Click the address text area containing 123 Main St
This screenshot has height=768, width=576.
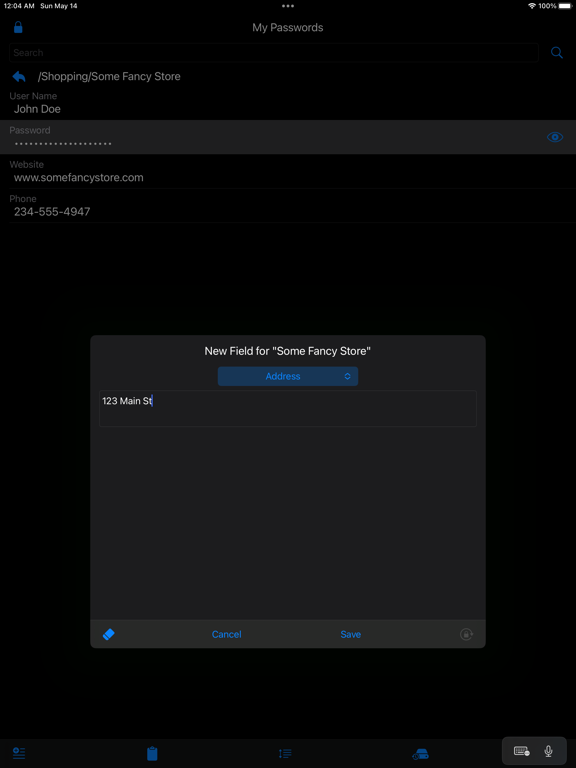(288, 408)
